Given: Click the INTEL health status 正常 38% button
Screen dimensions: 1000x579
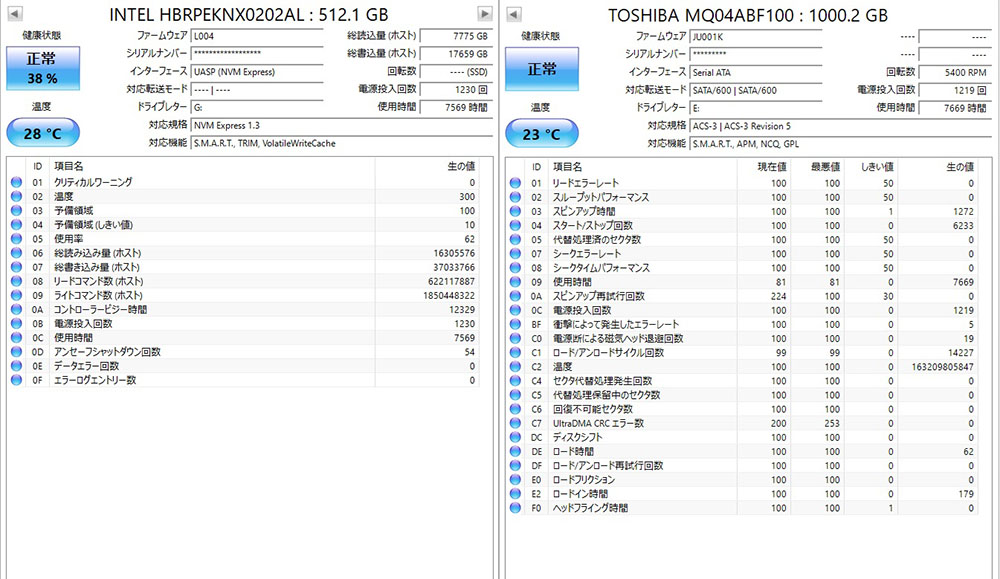Looking at the screenshot, I should (x=41, y=69).
